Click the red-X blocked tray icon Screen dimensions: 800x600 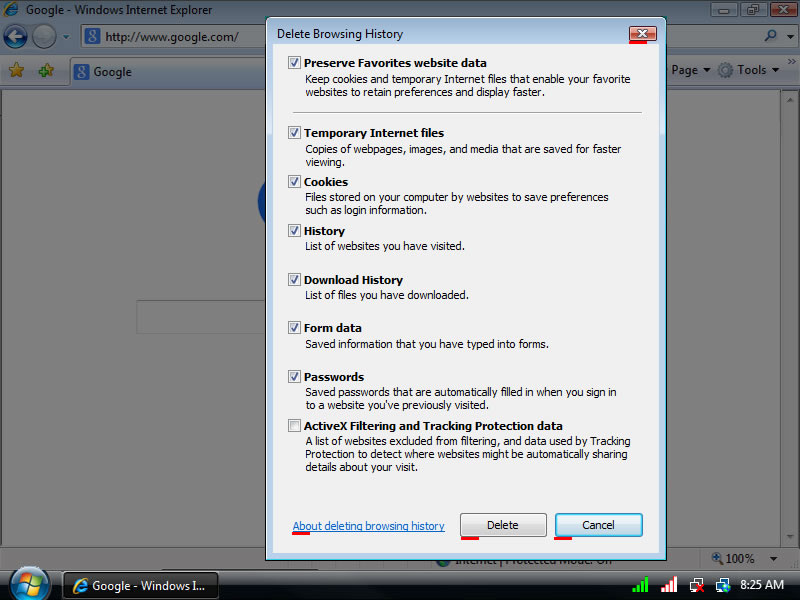coord(696,585)
